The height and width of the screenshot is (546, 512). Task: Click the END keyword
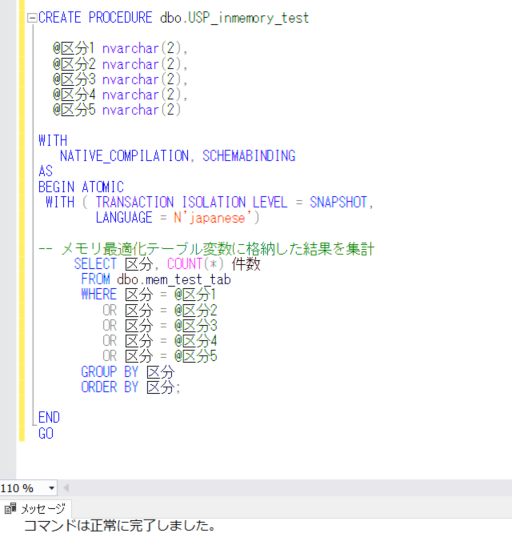49,418
